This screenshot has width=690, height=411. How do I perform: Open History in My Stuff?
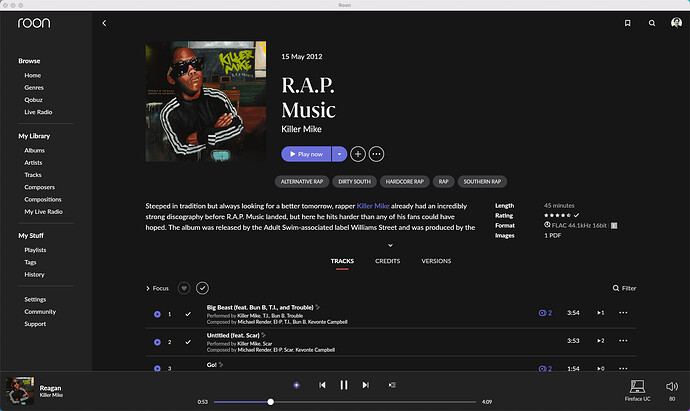[34, 275]
